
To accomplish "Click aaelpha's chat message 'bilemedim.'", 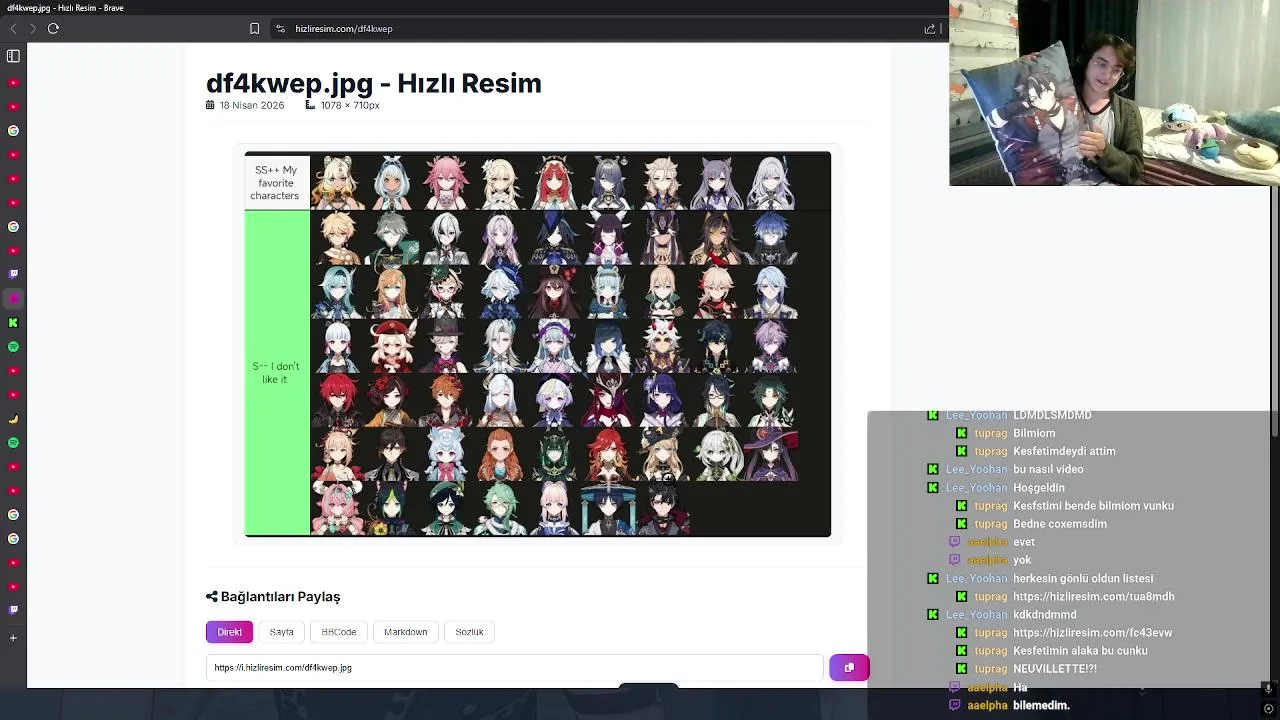I will click(x=1041, y=706).
